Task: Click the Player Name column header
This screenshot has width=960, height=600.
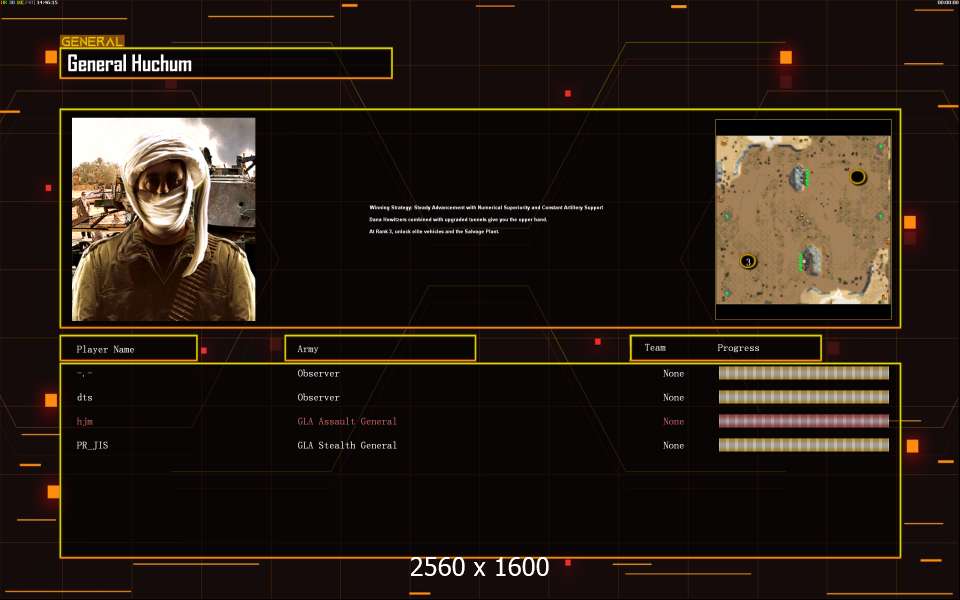Action: [128, 349]
